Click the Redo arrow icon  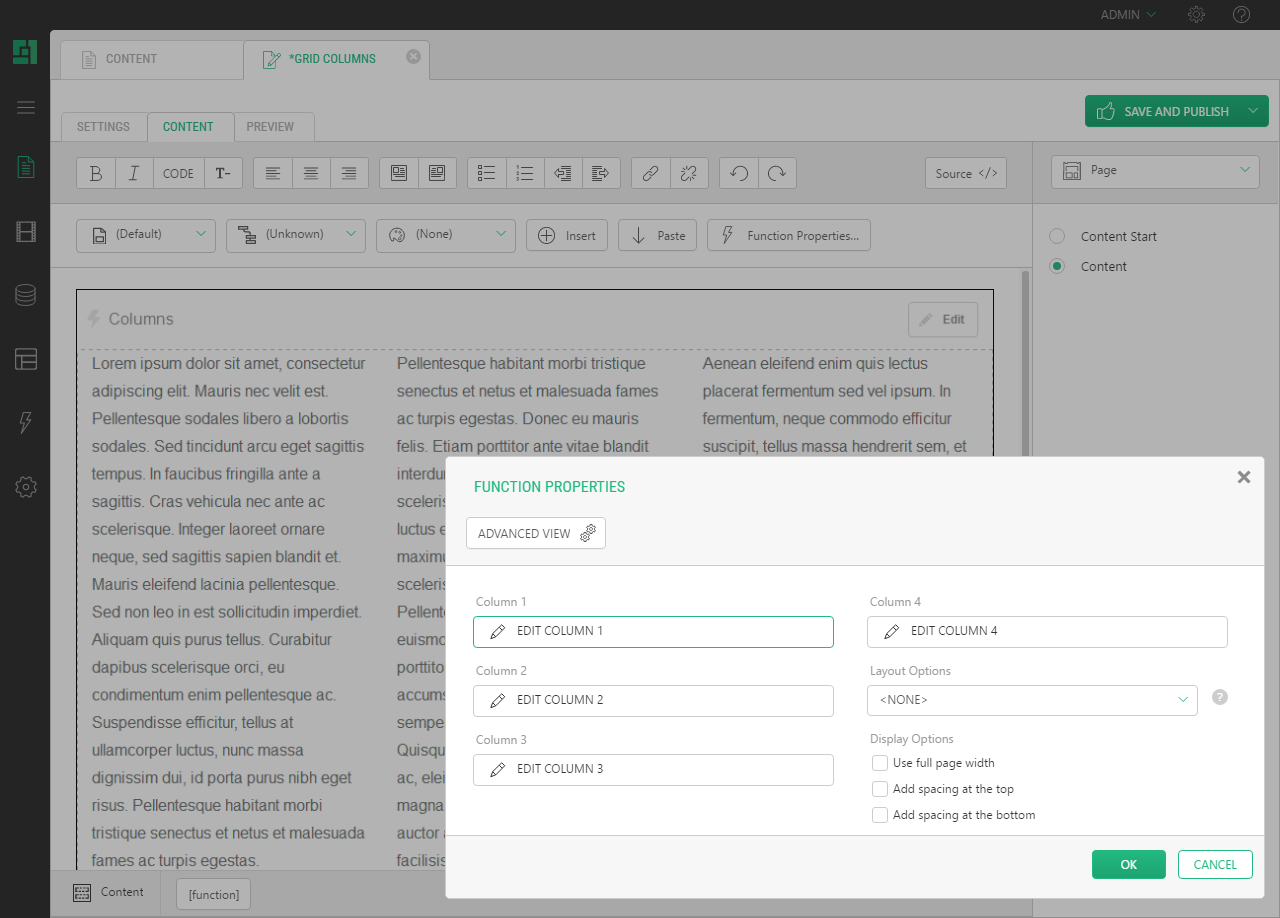pyautogui.click(x=777, y=173)
